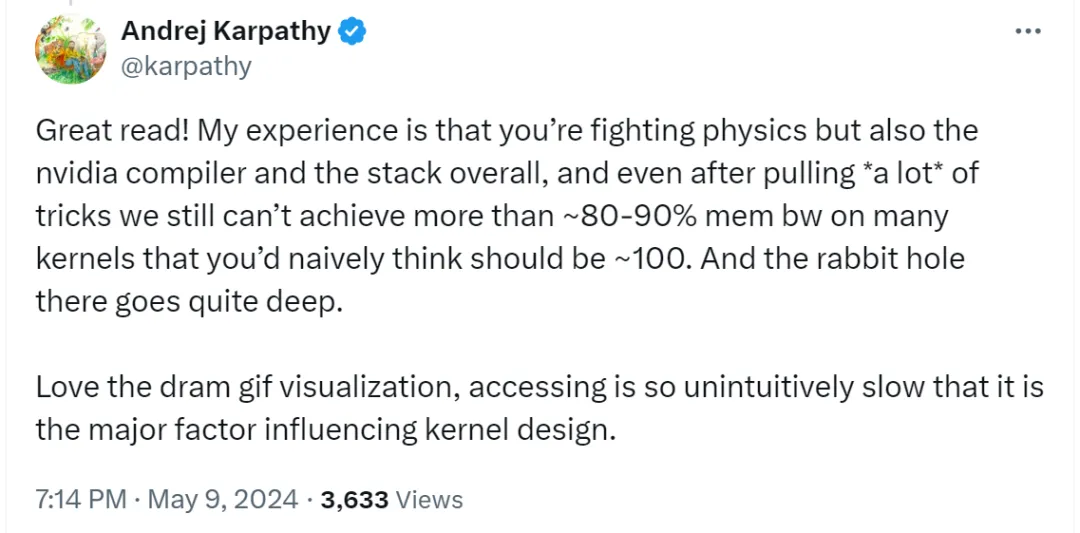Click the May 9, 2024 date

tap(223, 499)
